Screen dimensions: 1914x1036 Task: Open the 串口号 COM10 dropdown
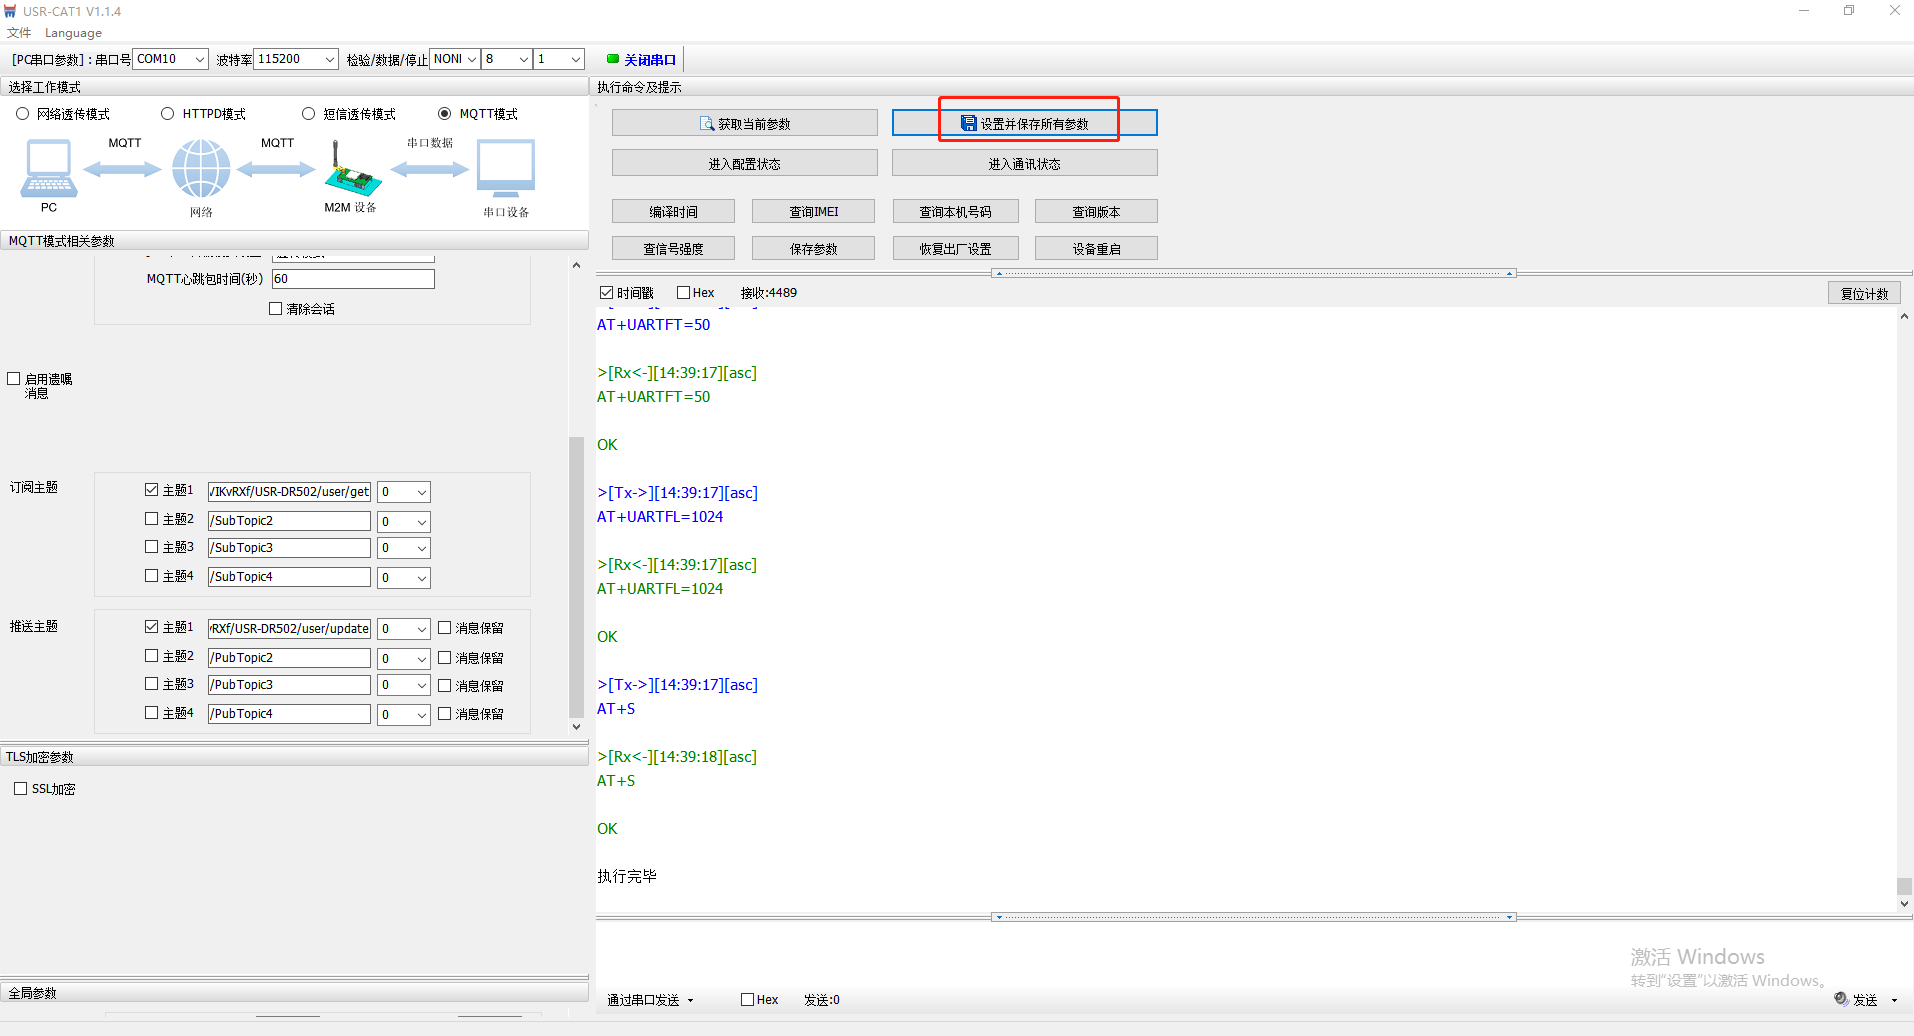(199, 59)
